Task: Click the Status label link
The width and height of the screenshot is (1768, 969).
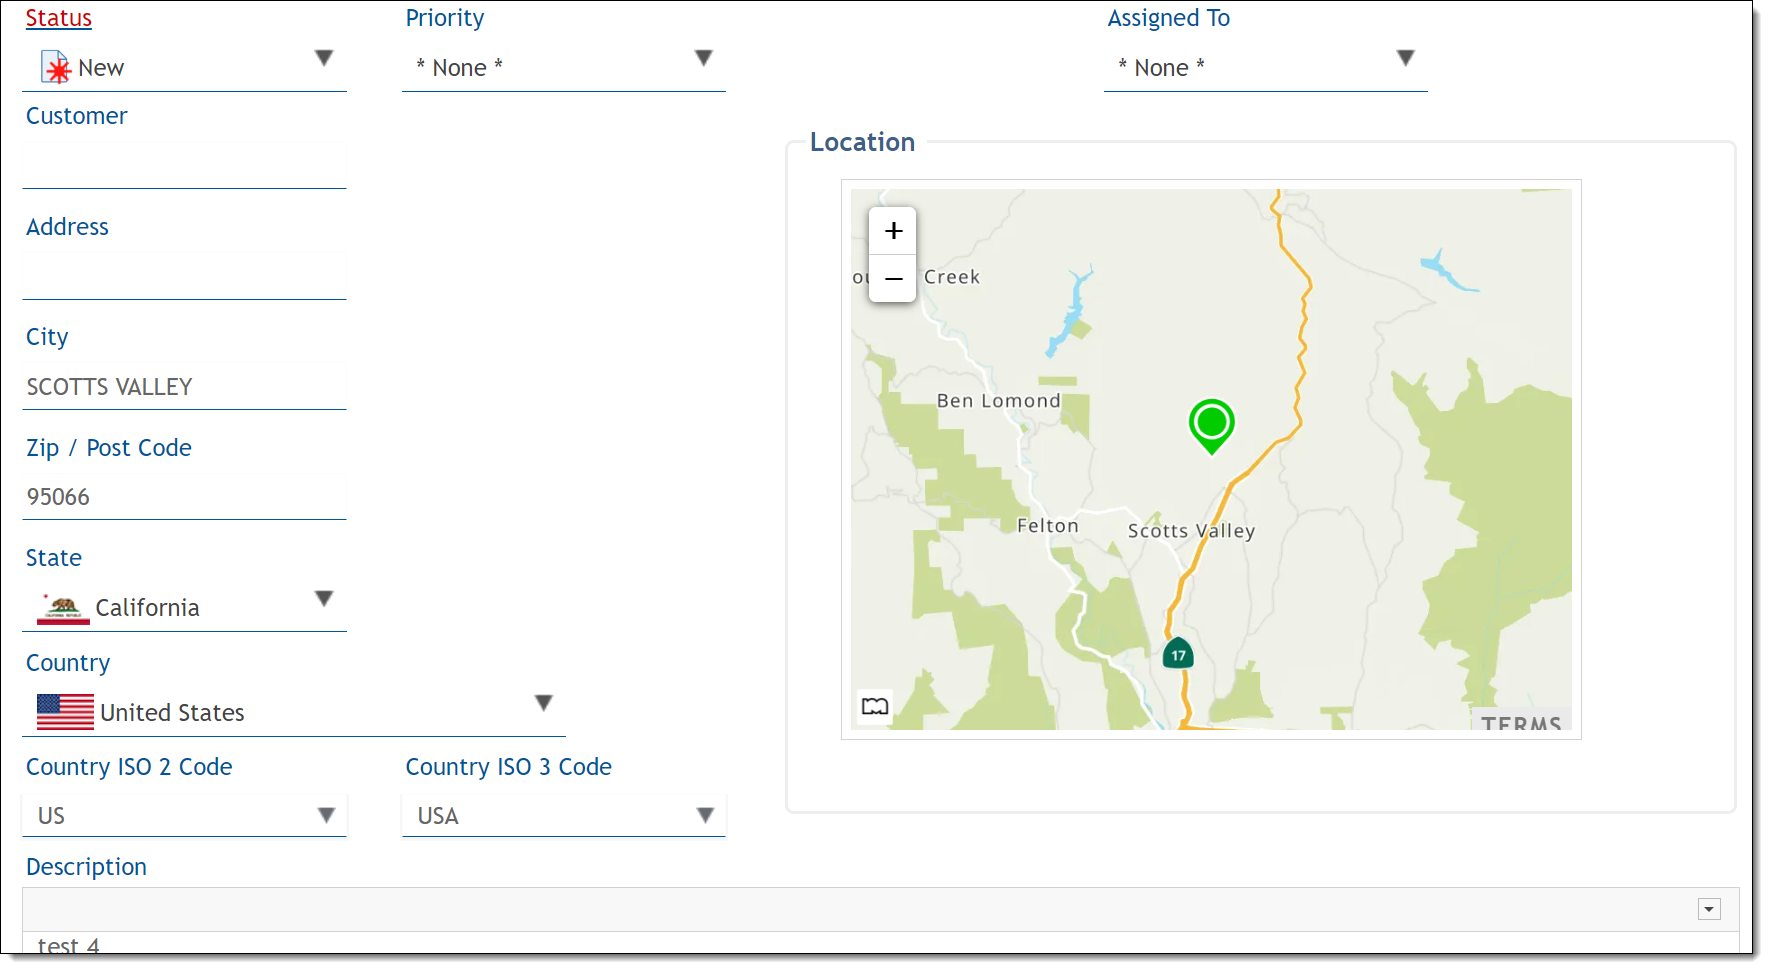Action: [x=58, y=18]
